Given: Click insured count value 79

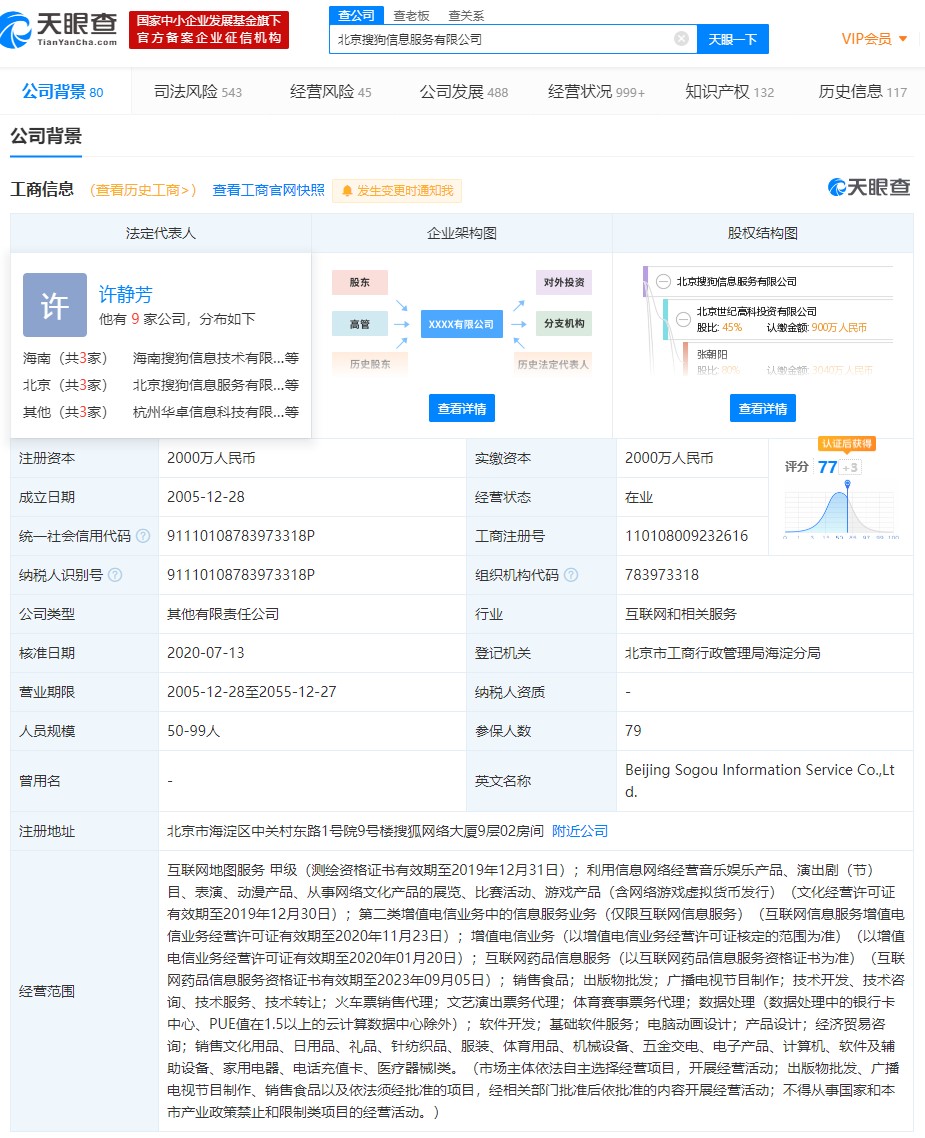Looking at the screenshot, I should 633,731.
